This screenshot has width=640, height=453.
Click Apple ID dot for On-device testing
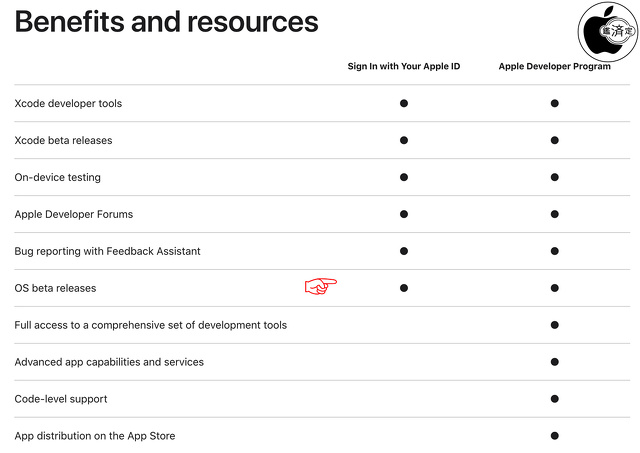404,177
